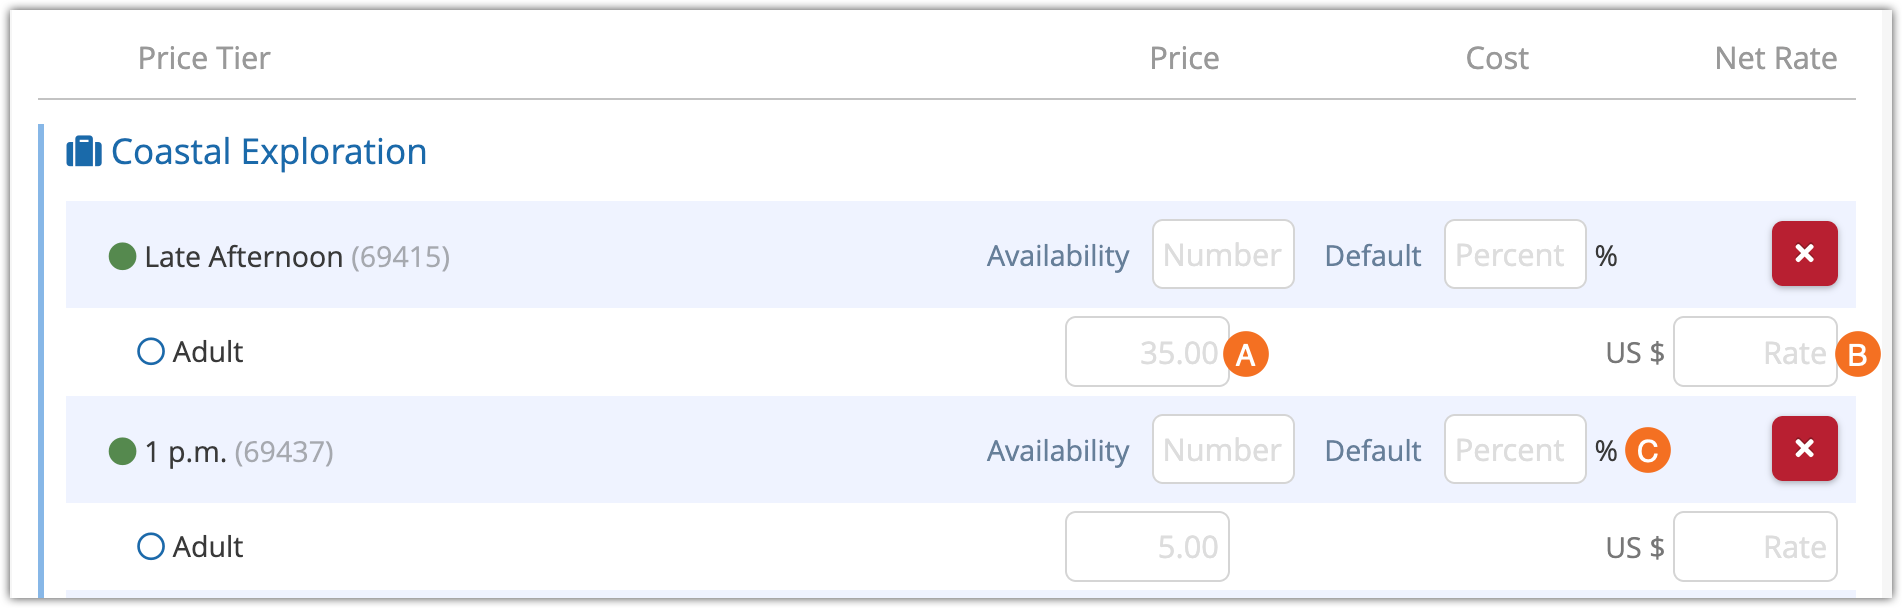Click the 1 p.m. (69437) label

tap(239, 452)
